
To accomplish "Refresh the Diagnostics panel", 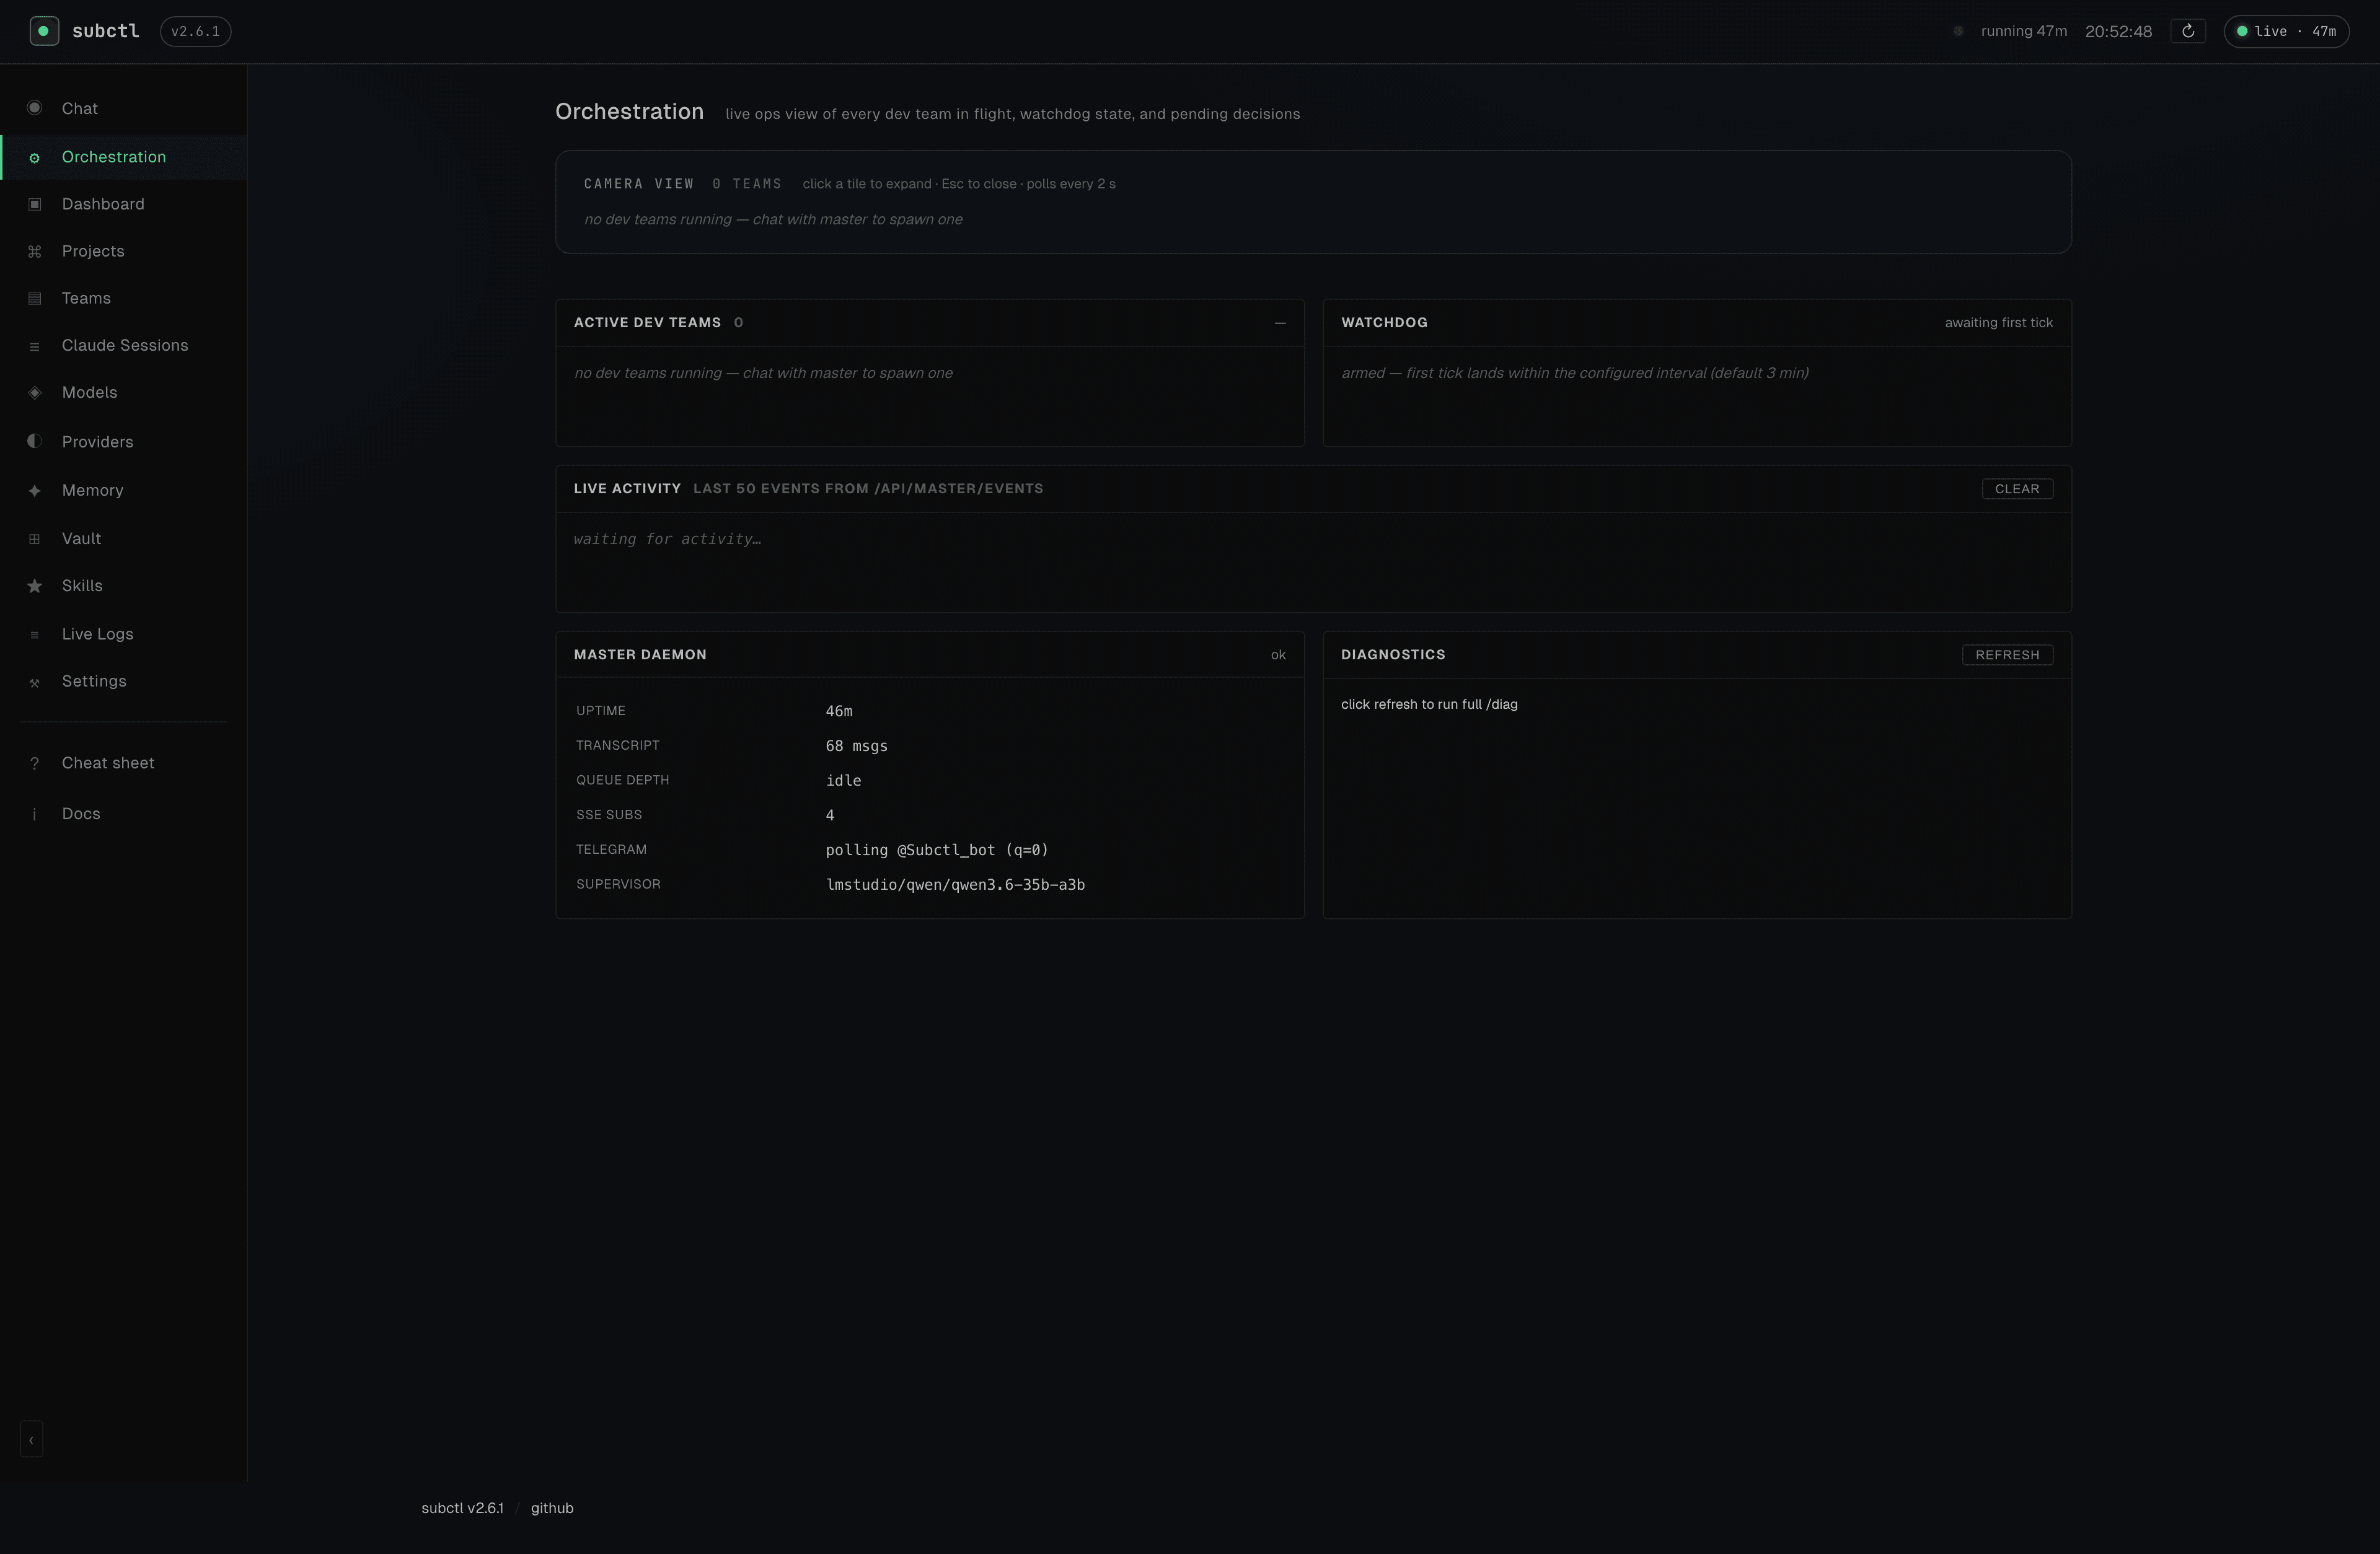I will click(x=2007, y=655).
